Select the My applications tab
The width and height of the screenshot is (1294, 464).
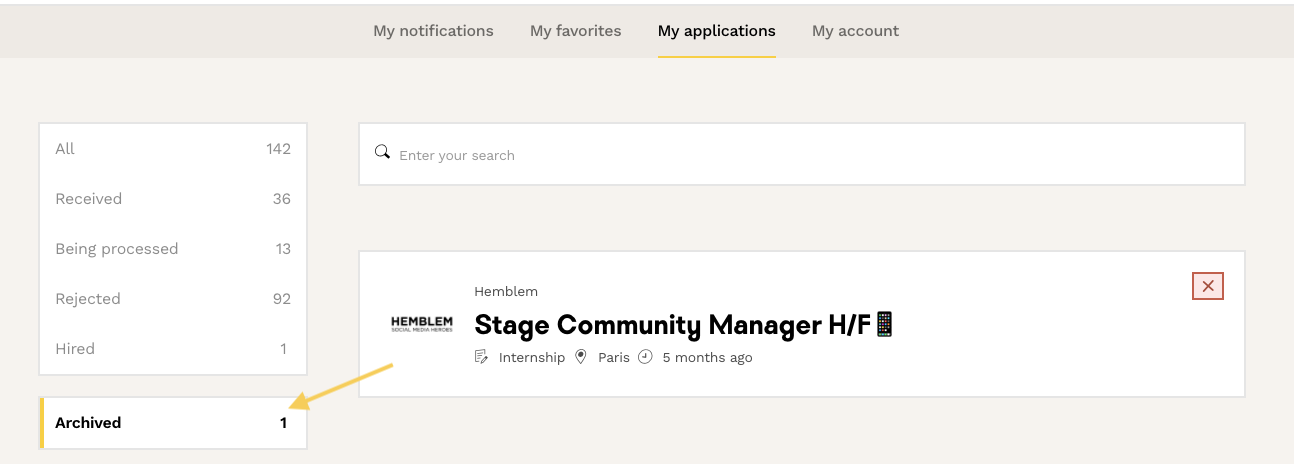point(716,31)
